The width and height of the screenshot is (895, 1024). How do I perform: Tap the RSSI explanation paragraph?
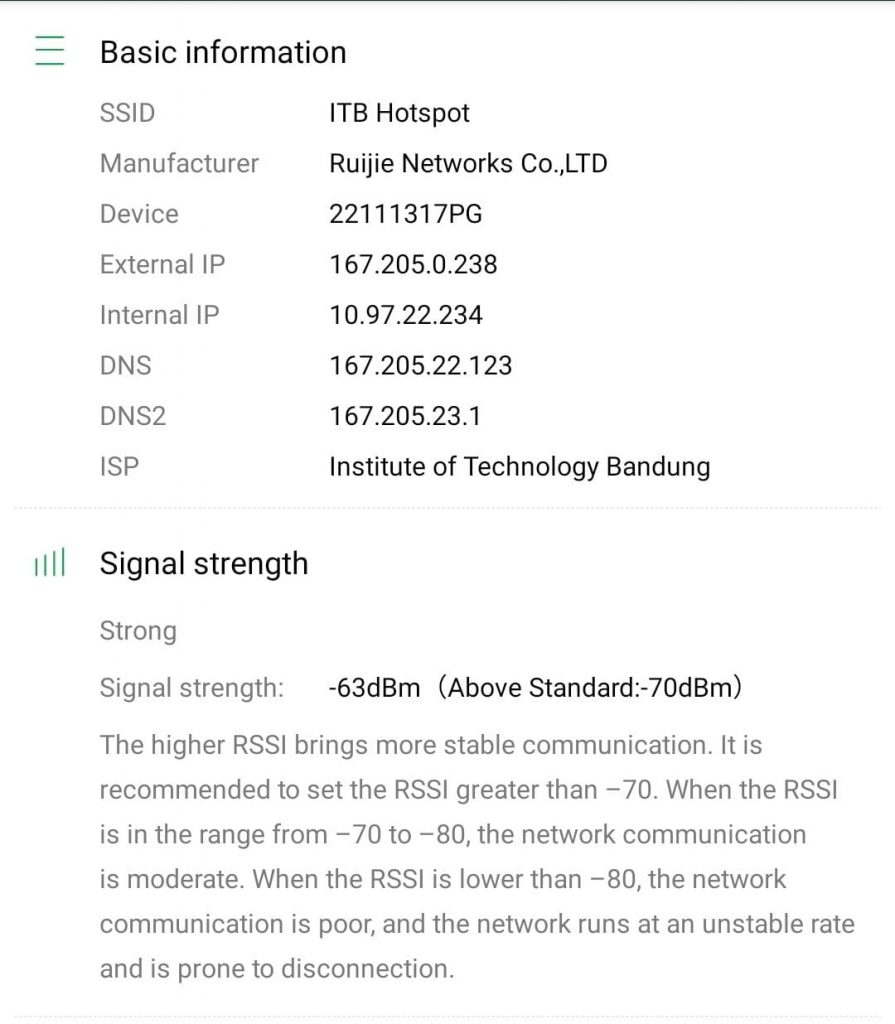[x=476, y=856]
